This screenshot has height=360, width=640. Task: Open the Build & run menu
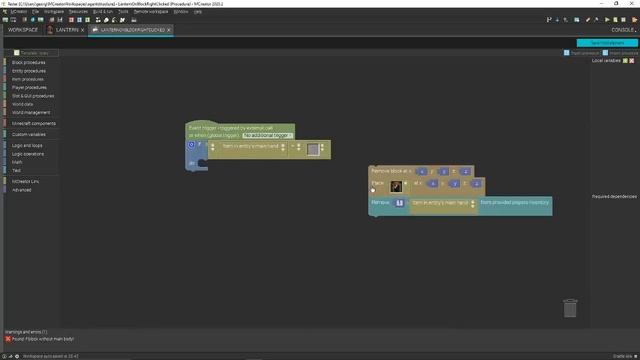point(103,12)
